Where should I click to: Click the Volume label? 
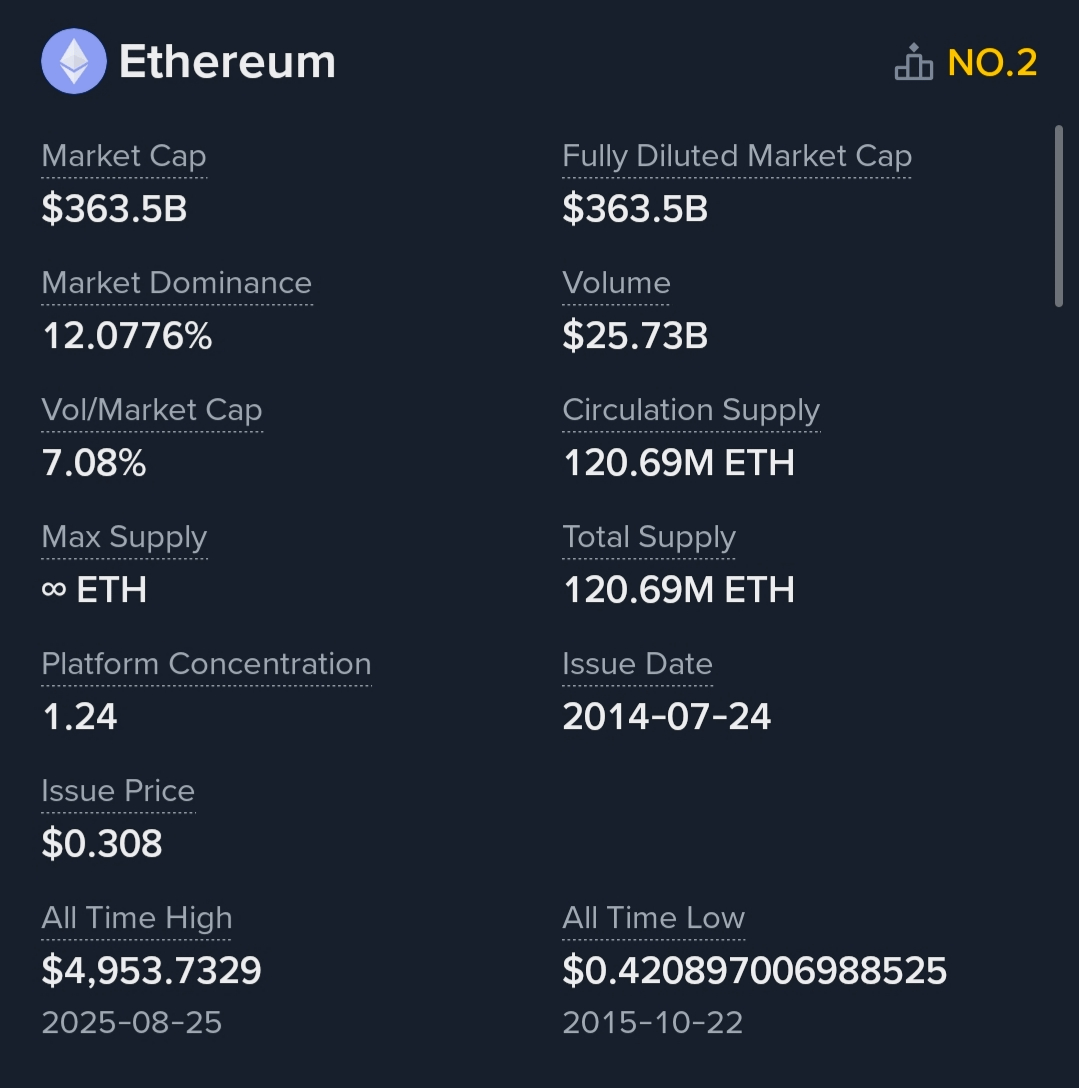point(616,283)
